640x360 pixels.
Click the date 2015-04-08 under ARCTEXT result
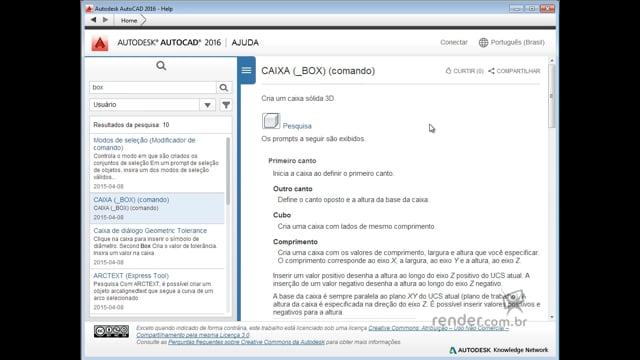[x=108, y=307]
